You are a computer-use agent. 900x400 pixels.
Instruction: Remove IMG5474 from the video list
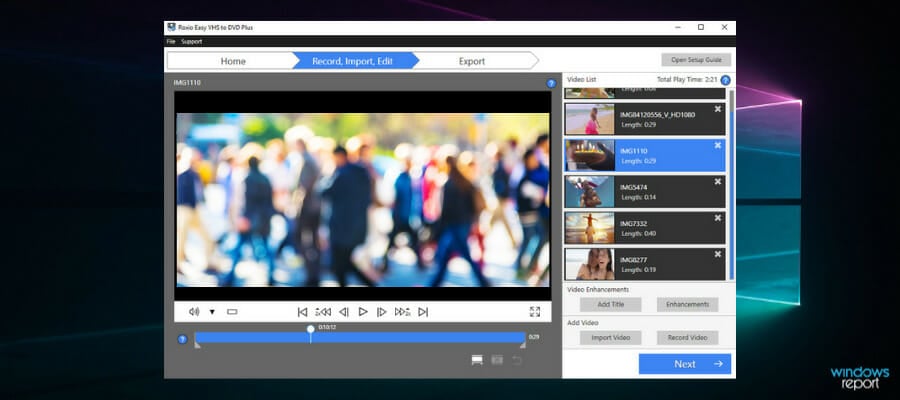pos(717,182)
